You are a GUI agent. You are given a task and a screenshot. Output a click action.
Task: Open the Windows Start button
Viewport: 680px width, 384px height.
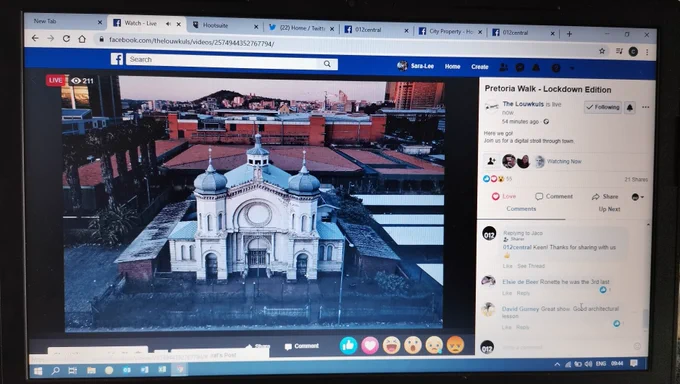coord(38,371)
